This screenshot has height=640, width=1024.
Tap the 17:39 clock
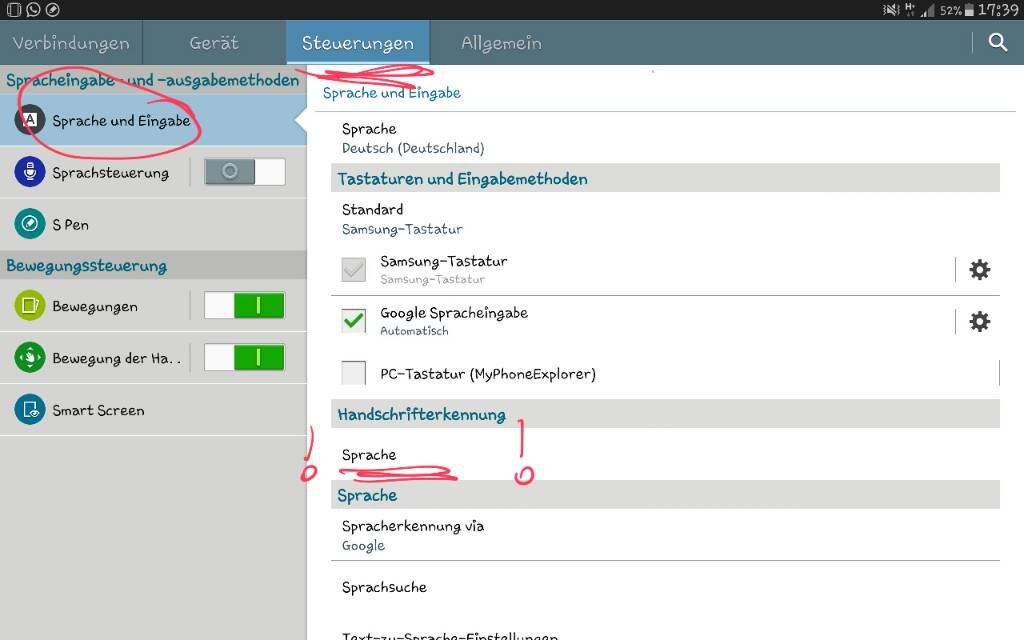click(x=997, y=10)
